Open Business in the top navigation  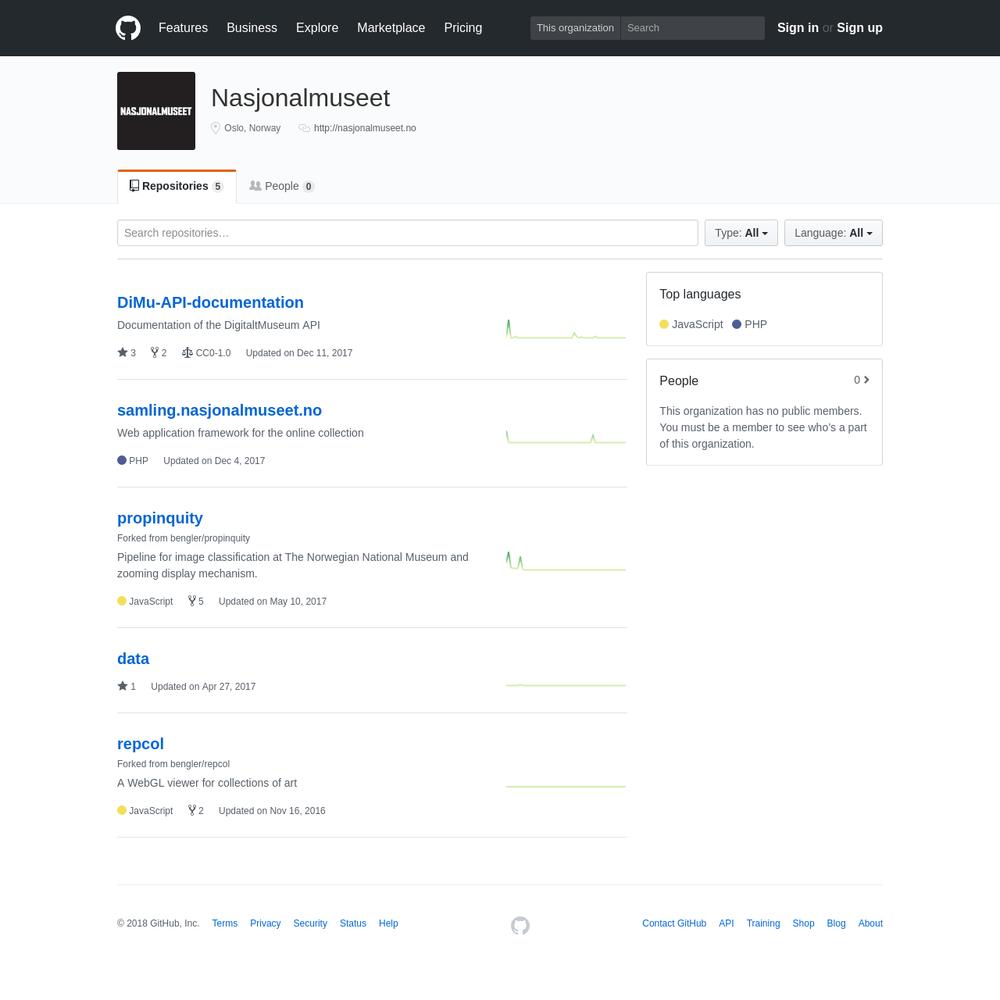[x=252, y=28]
